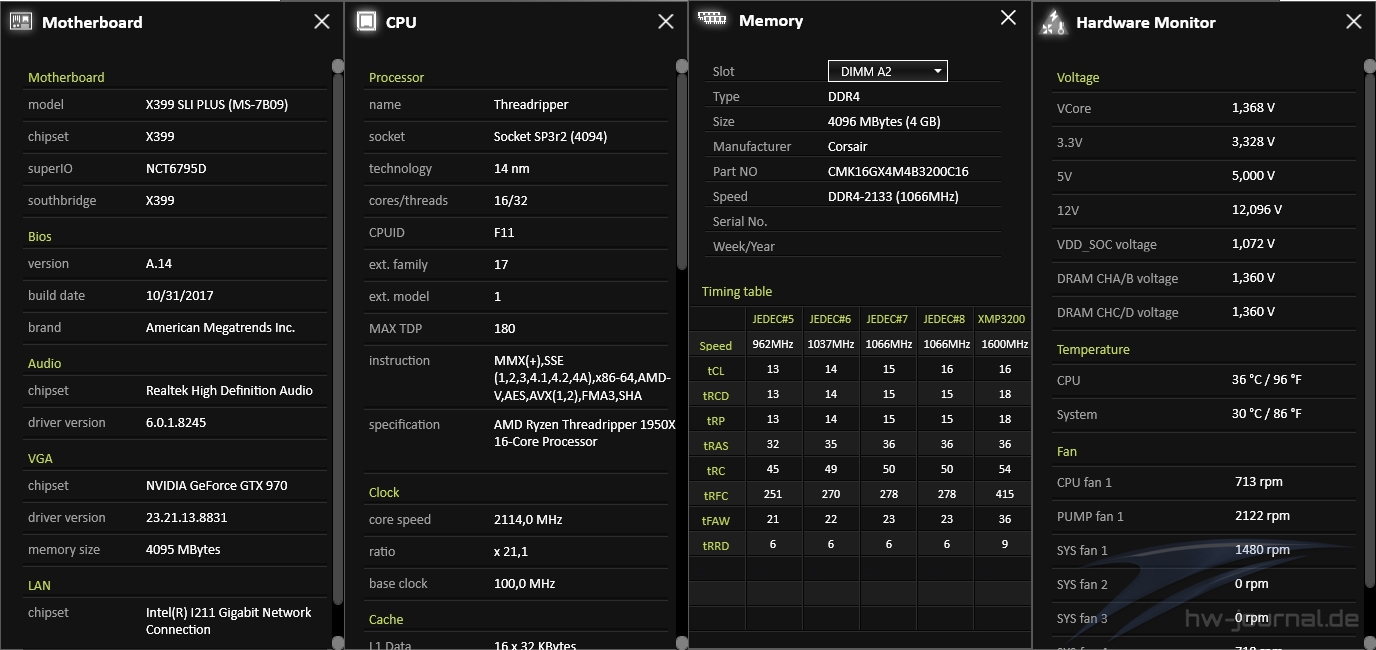The width and height of the screenshot is (1376, 650).
Task: Click audio driver version 6.0.1.8245
Action: [x=176, y=422]
